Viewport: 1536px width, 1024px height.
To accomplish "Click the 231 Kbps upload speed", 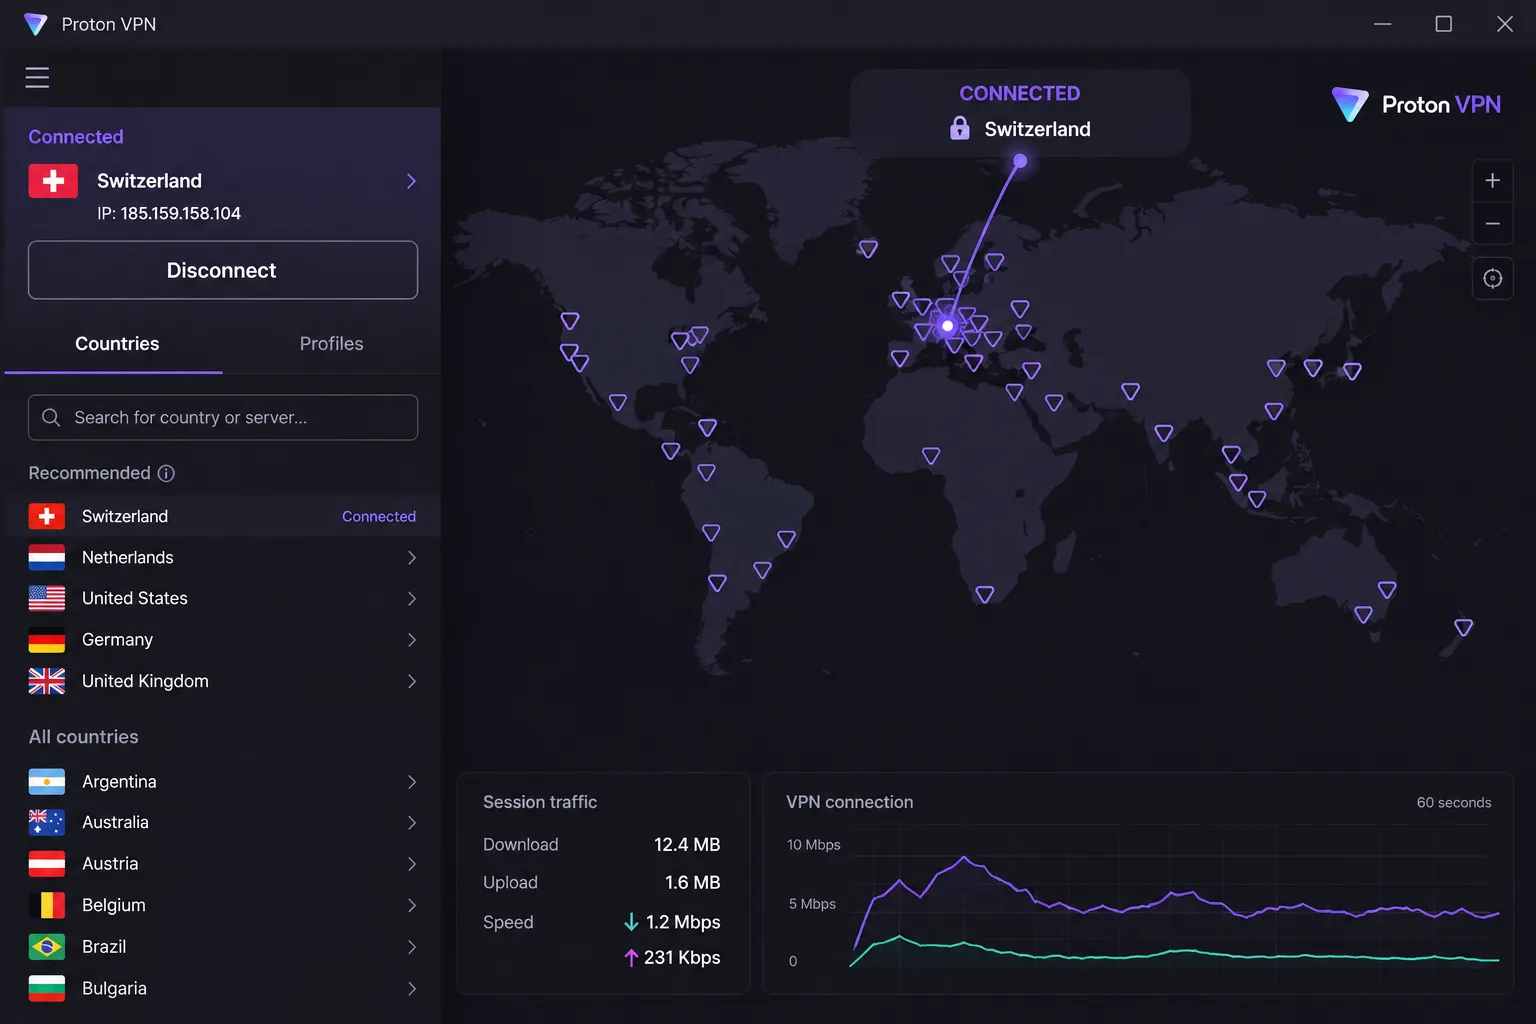I will [682, 958].
